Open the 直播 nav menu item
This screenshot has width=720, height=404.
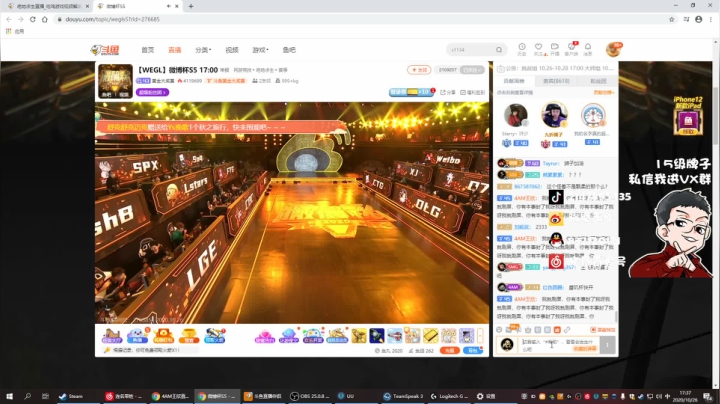coord(174,50)
